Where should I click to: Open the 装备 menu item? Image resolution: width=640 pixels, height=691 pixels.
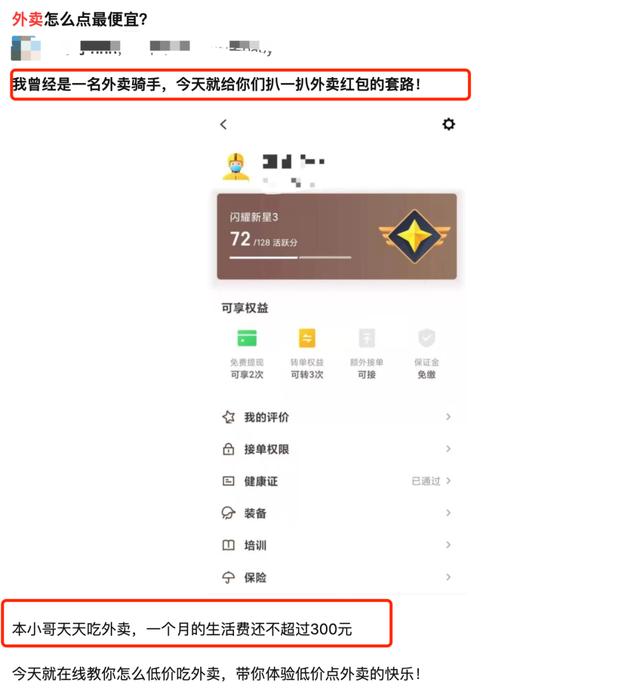point(336,513)
